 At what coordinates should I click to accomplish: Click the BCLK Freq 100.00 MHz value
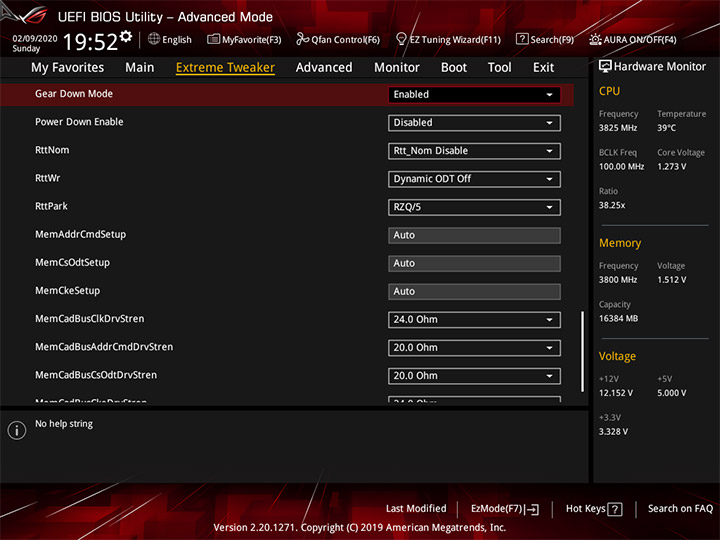tap(621, 167)
